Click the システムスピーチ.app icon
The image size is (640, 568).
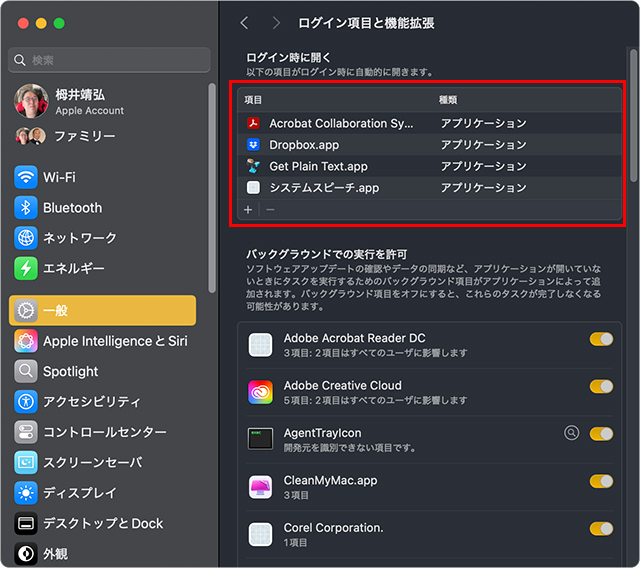pos(253,188)
